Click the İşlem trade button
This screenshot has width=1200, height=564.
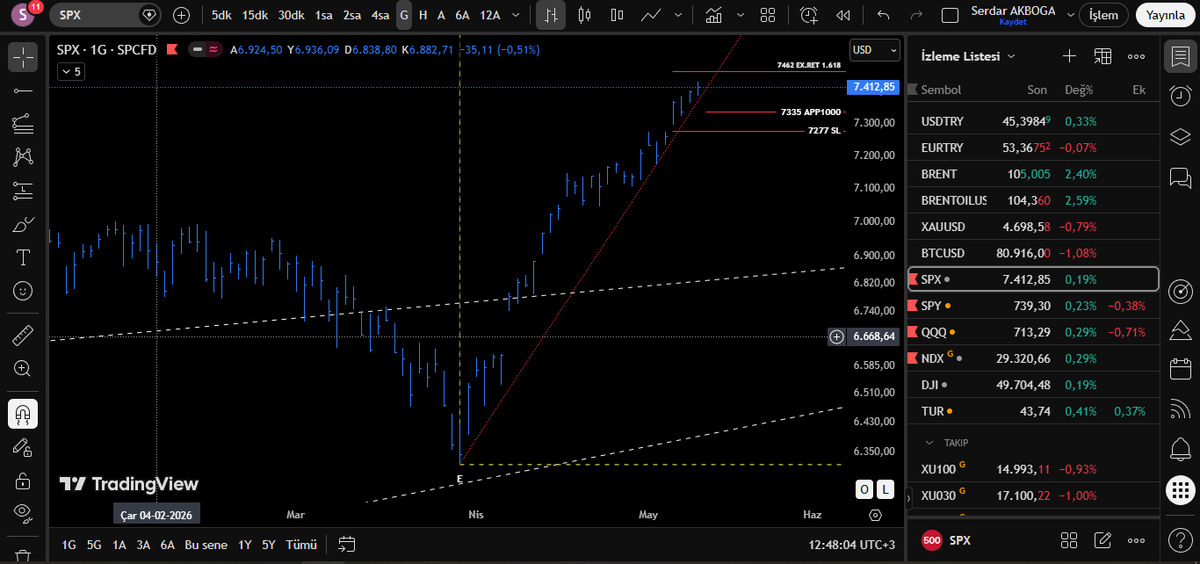pos(1103,15)
